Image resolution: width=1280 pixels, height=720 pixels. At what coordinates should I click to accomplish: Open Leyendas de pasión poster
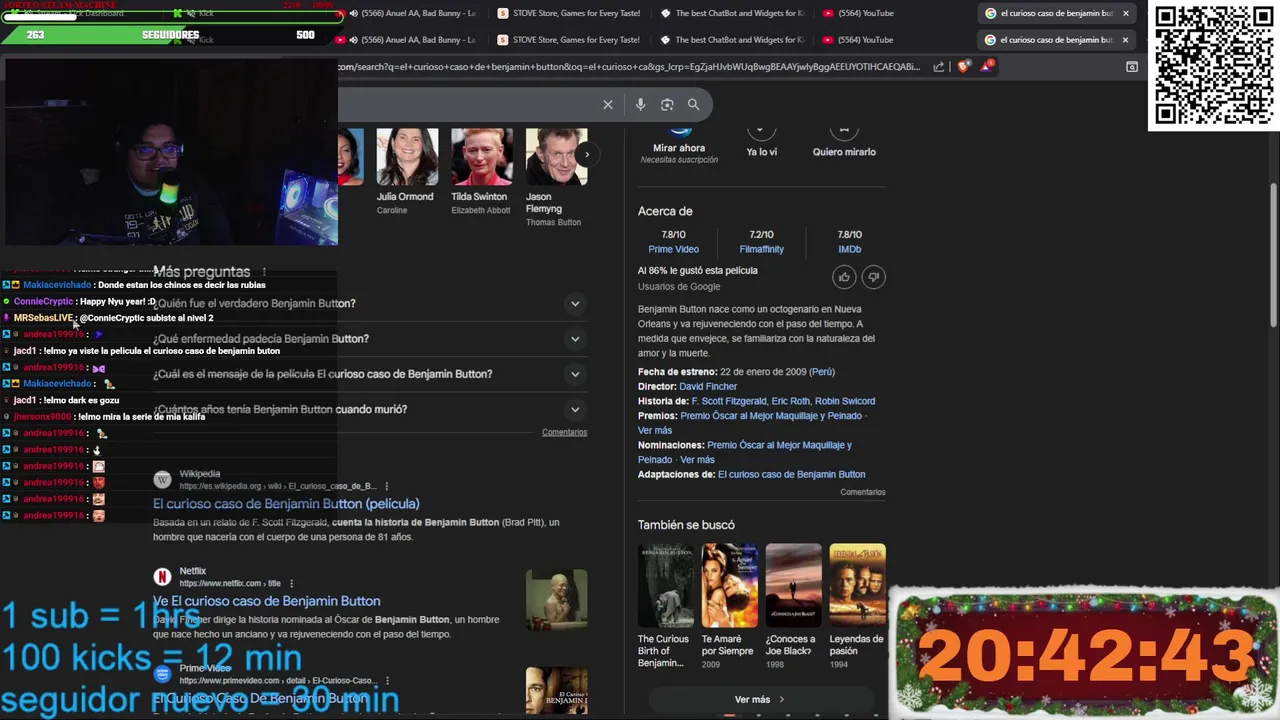[857, 585]
